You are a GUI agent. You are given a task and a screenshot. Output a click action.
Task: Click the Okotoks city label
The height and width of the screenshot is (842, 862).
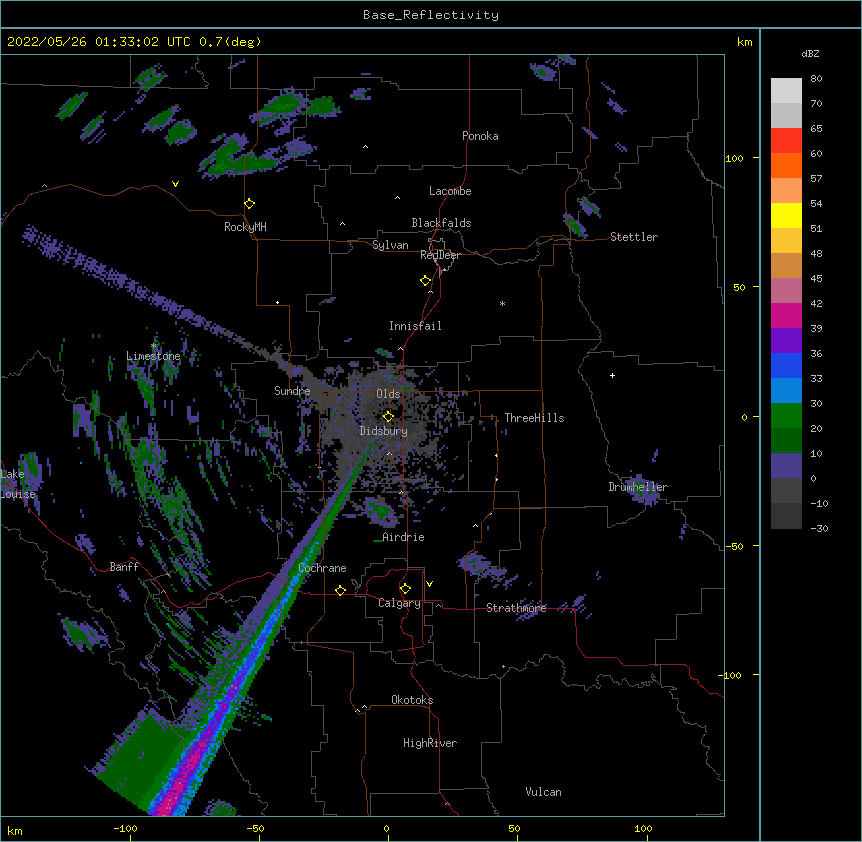pos(412,700)
